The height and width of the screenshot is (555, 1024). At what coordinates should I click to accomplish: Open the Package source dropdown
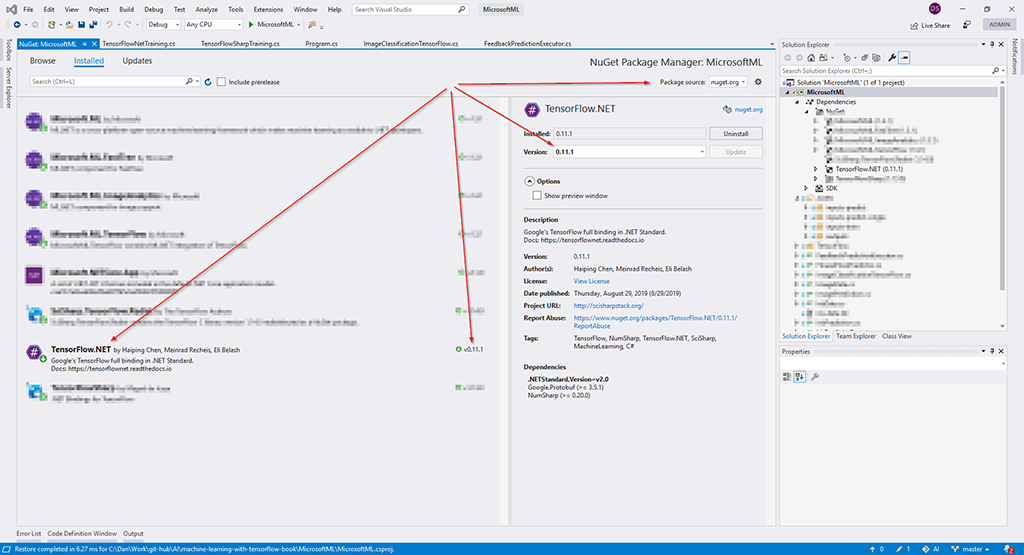coord(728,81)
